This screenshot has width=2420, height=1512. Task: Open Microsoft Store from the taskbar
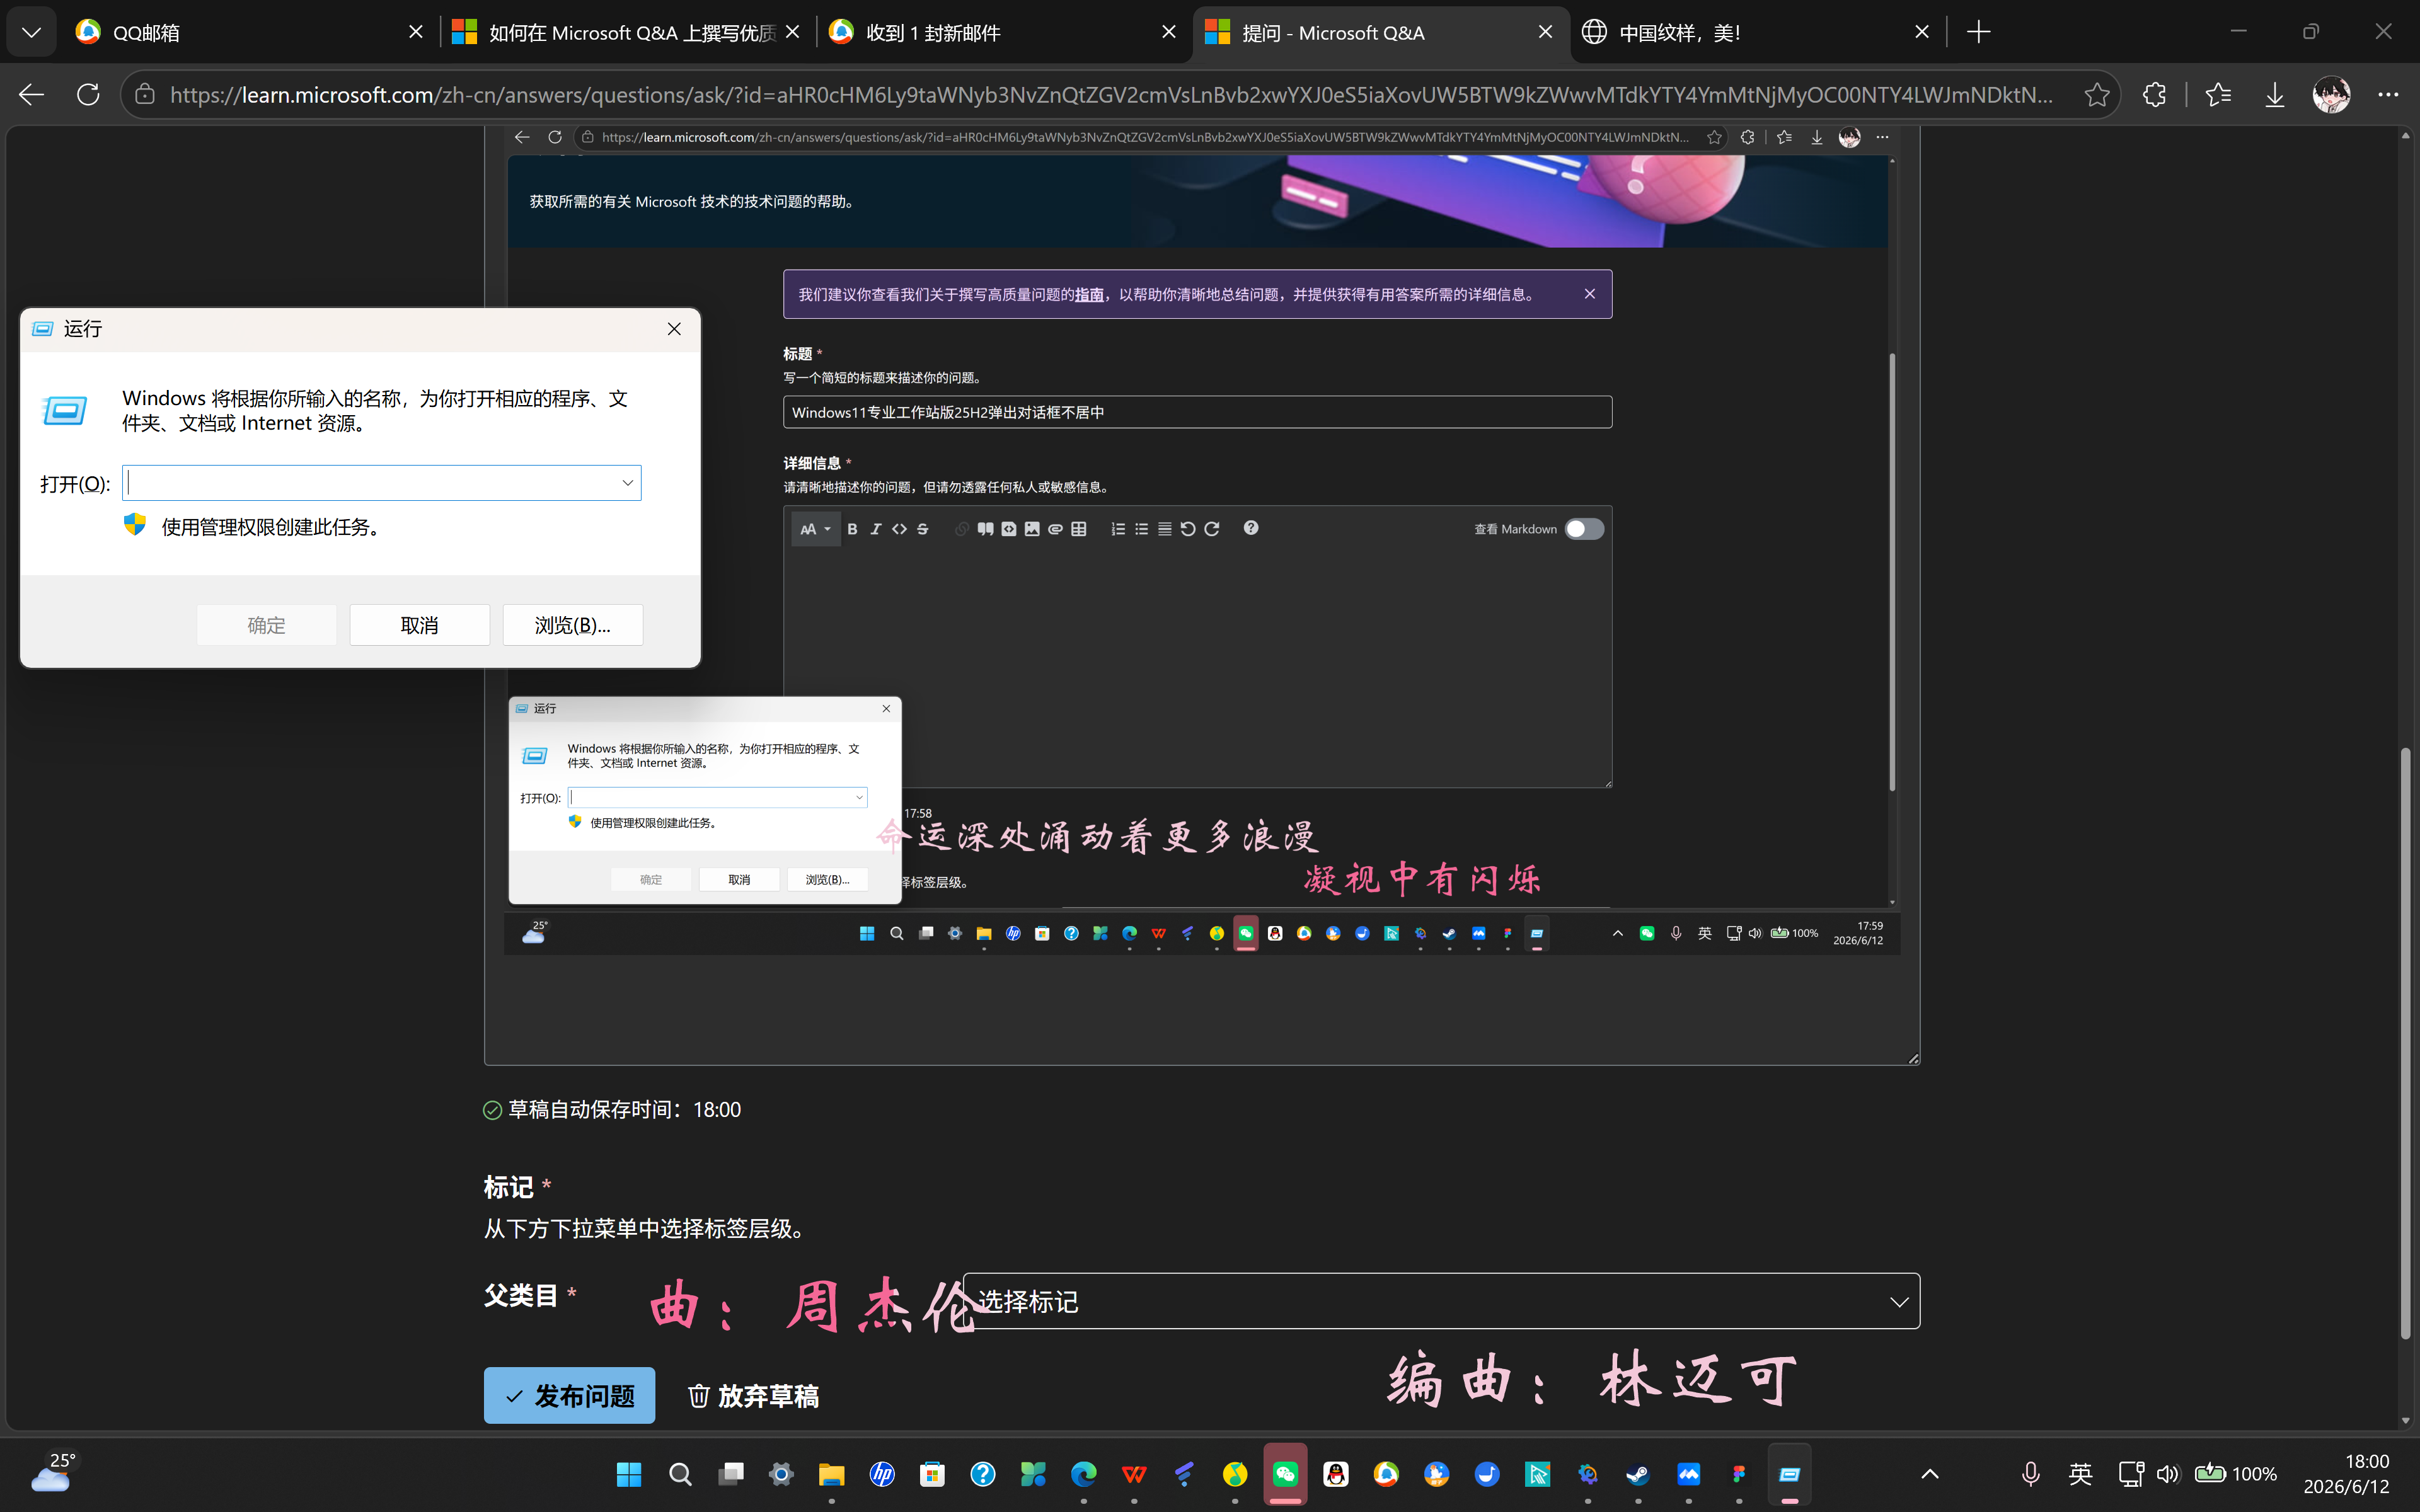coord(932,1474)
